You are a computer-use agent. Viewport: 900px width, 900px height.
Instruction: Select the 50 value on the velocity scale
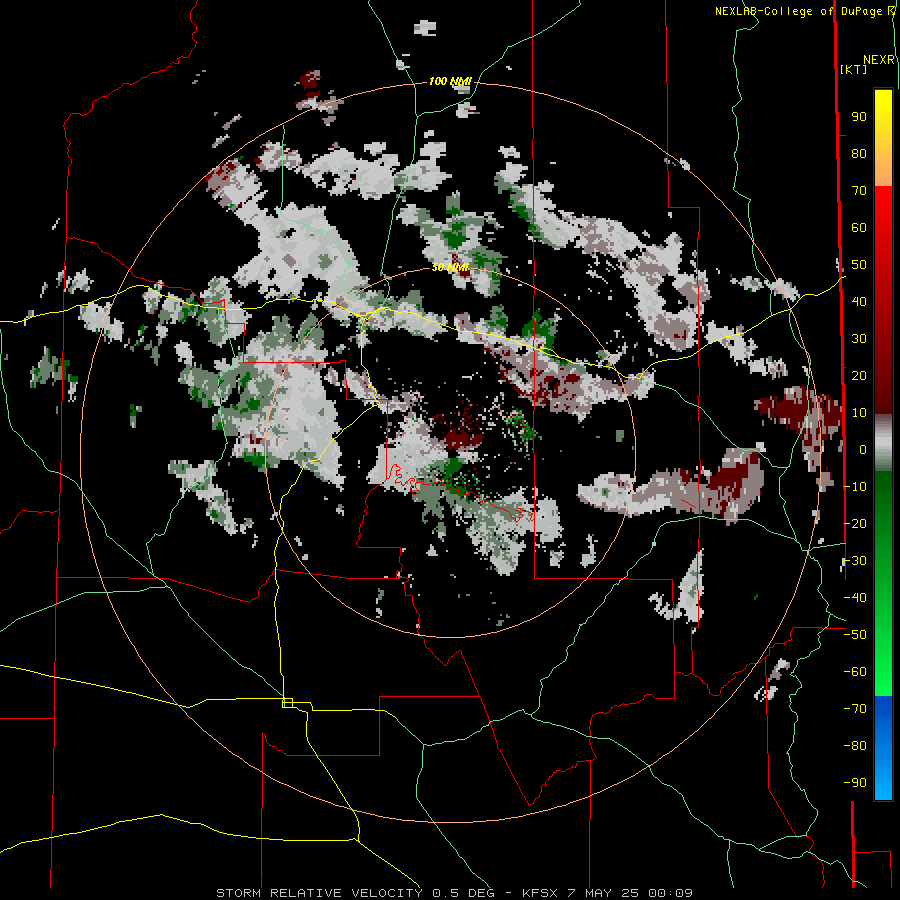[859, 265]
